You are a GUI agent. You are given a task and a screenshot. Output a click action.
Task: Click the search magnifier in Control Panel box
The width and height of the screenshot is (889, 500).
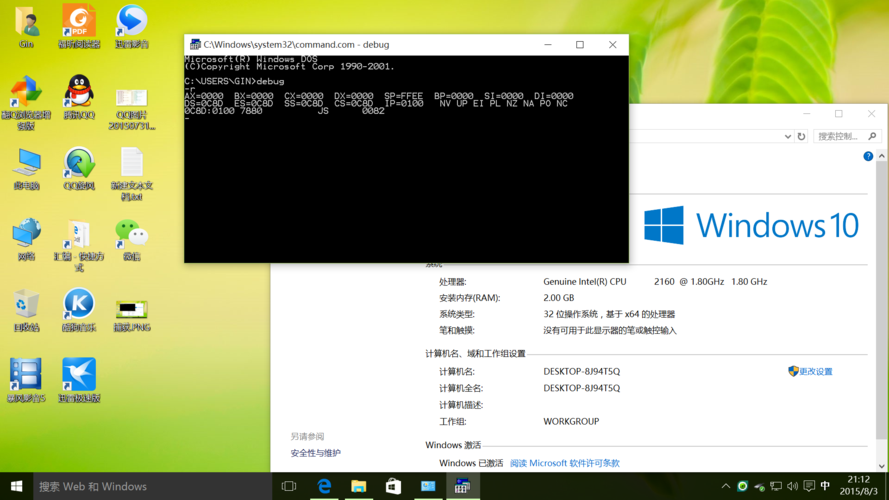click(873, 136)
